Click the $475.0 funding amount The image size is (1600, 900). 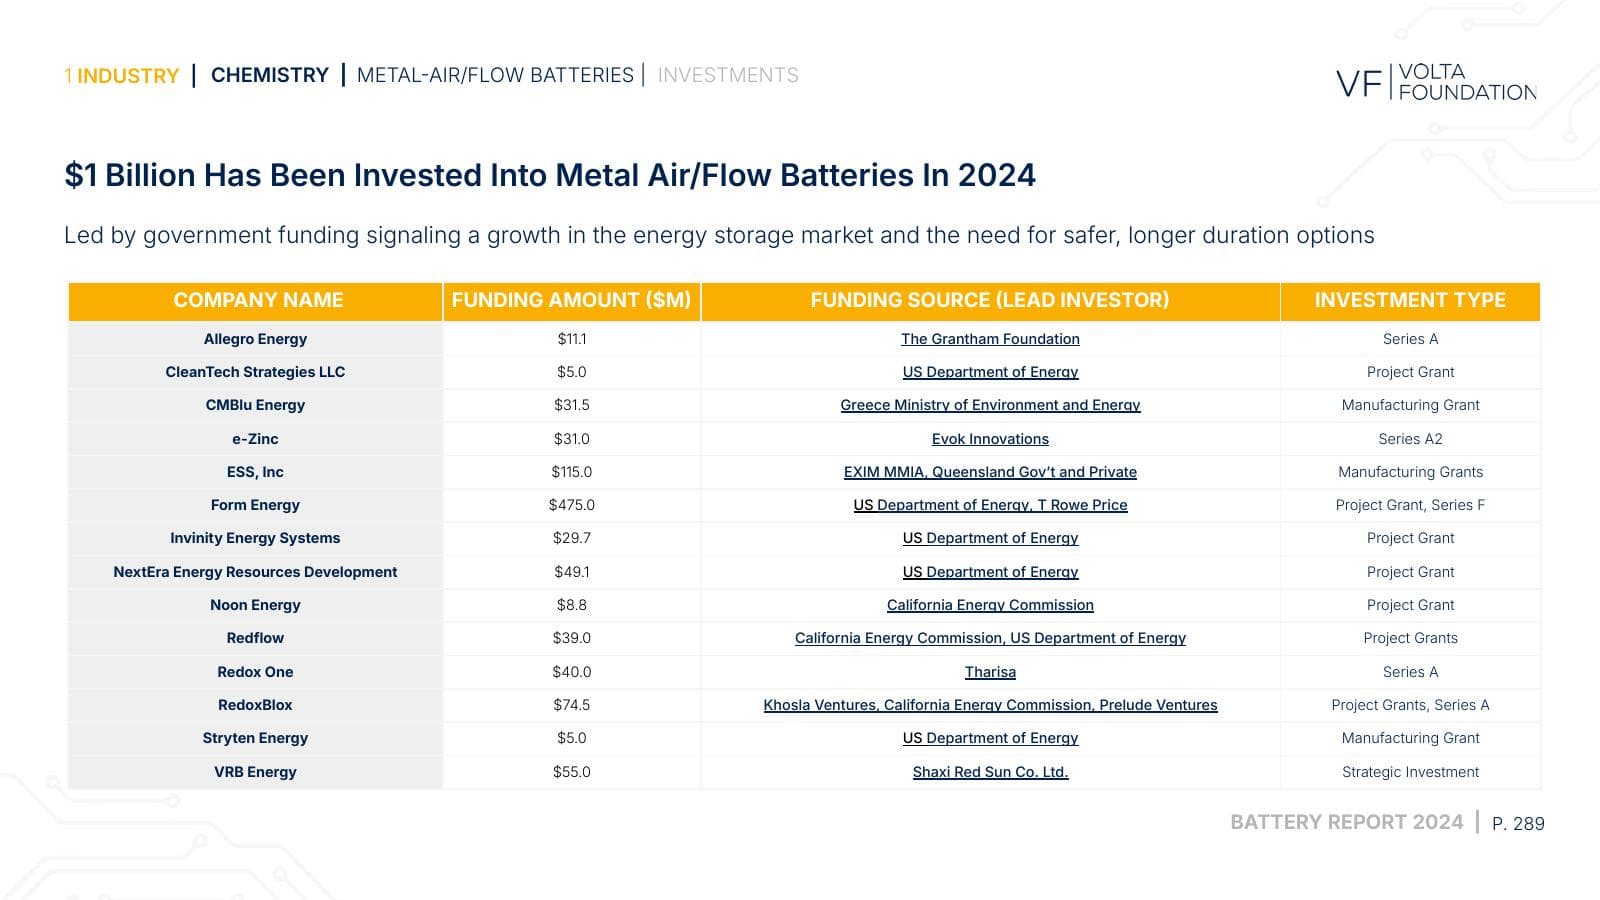[572, 505]
